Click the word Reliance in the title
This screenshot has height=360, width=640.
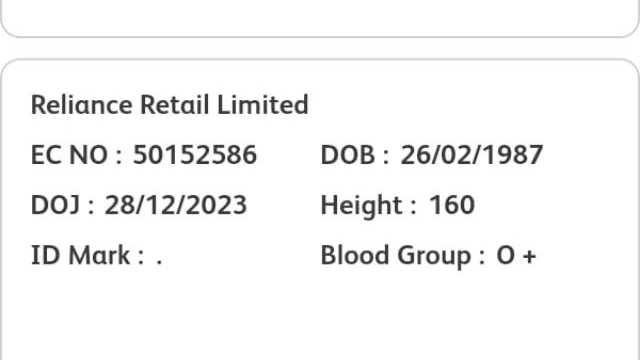pyautogui.click(x=82, y=105)
